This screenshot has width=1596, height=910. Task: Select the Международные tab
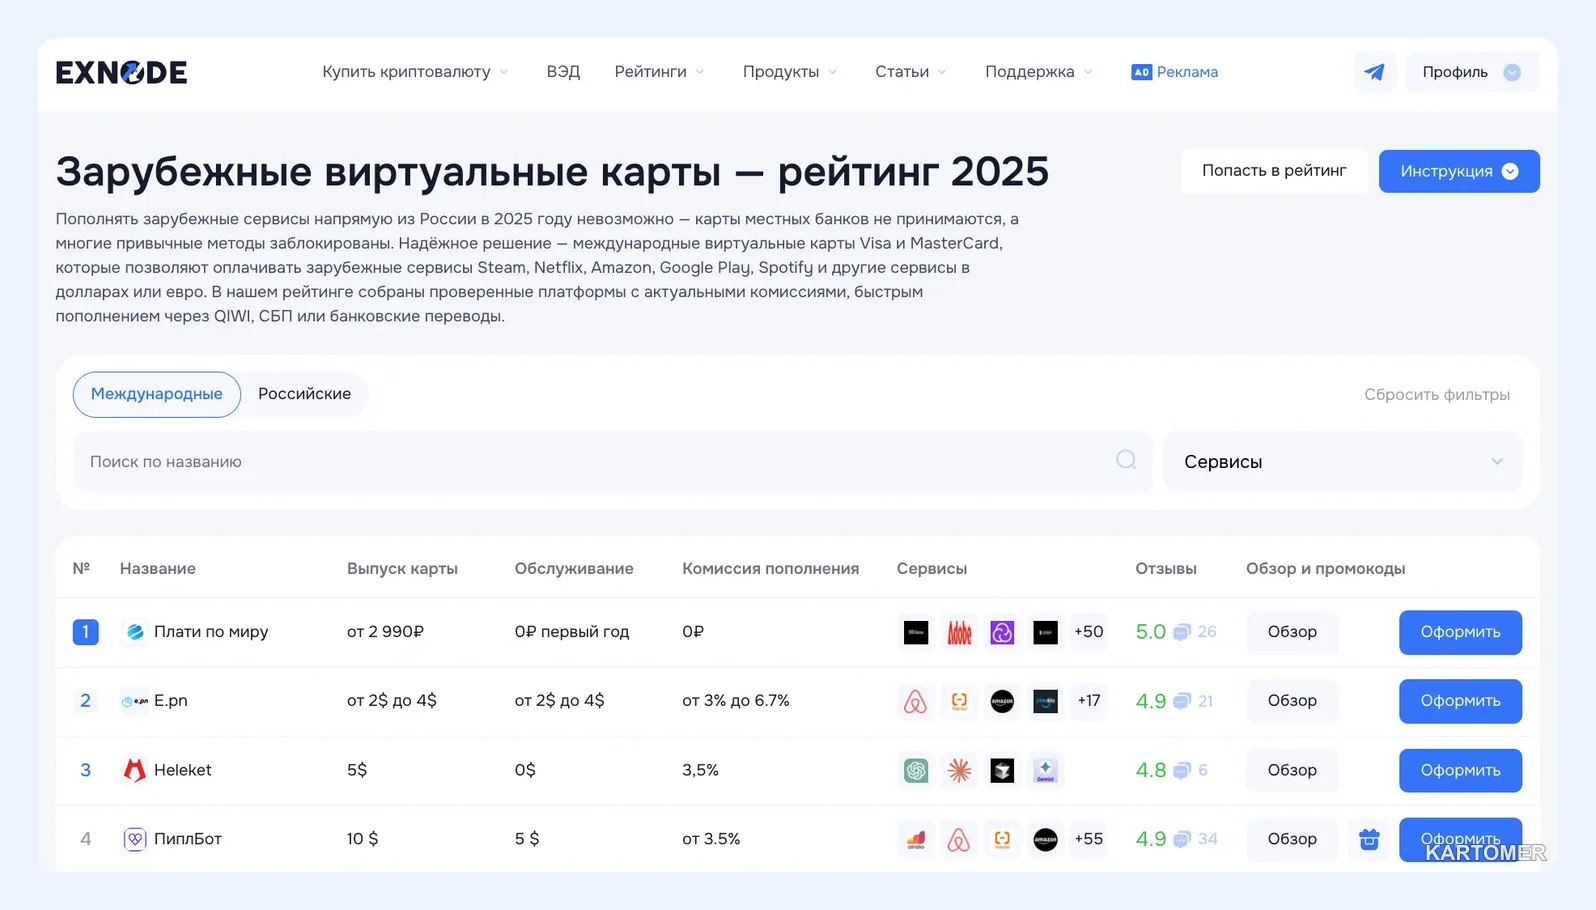(157, 394)
